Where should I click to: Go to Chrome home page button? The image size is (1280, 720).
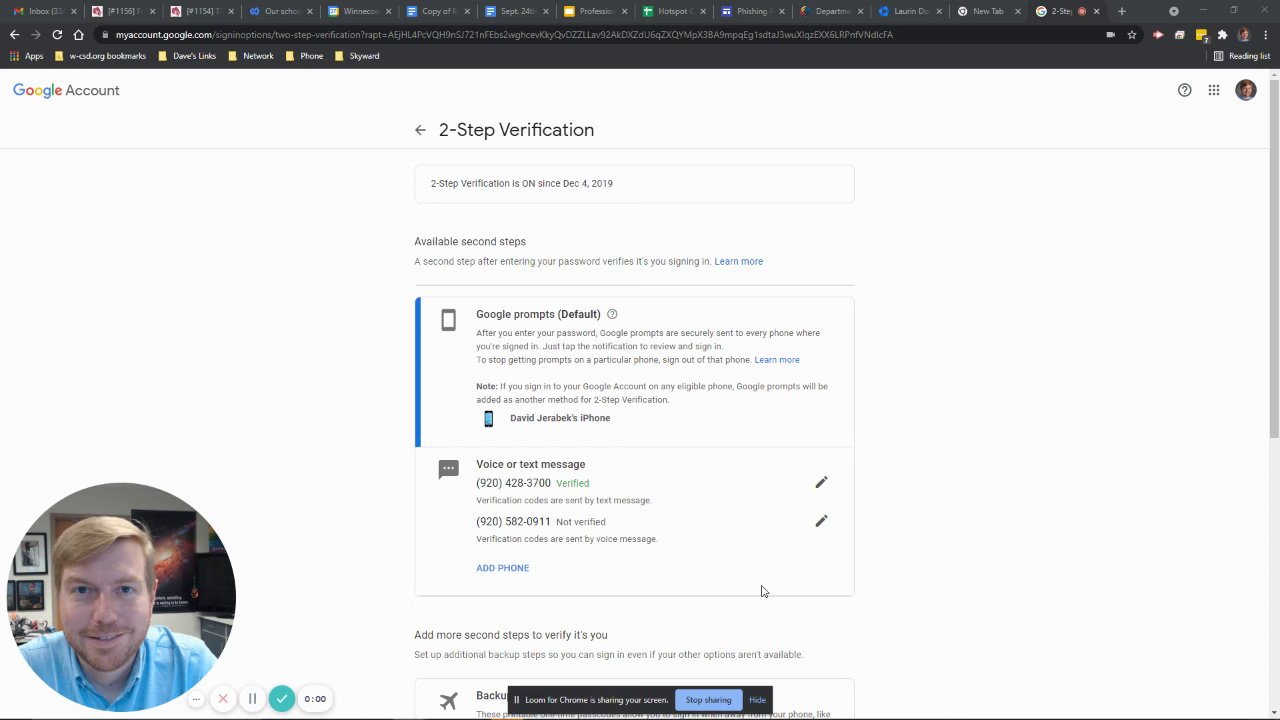click(x=78, y=34)
